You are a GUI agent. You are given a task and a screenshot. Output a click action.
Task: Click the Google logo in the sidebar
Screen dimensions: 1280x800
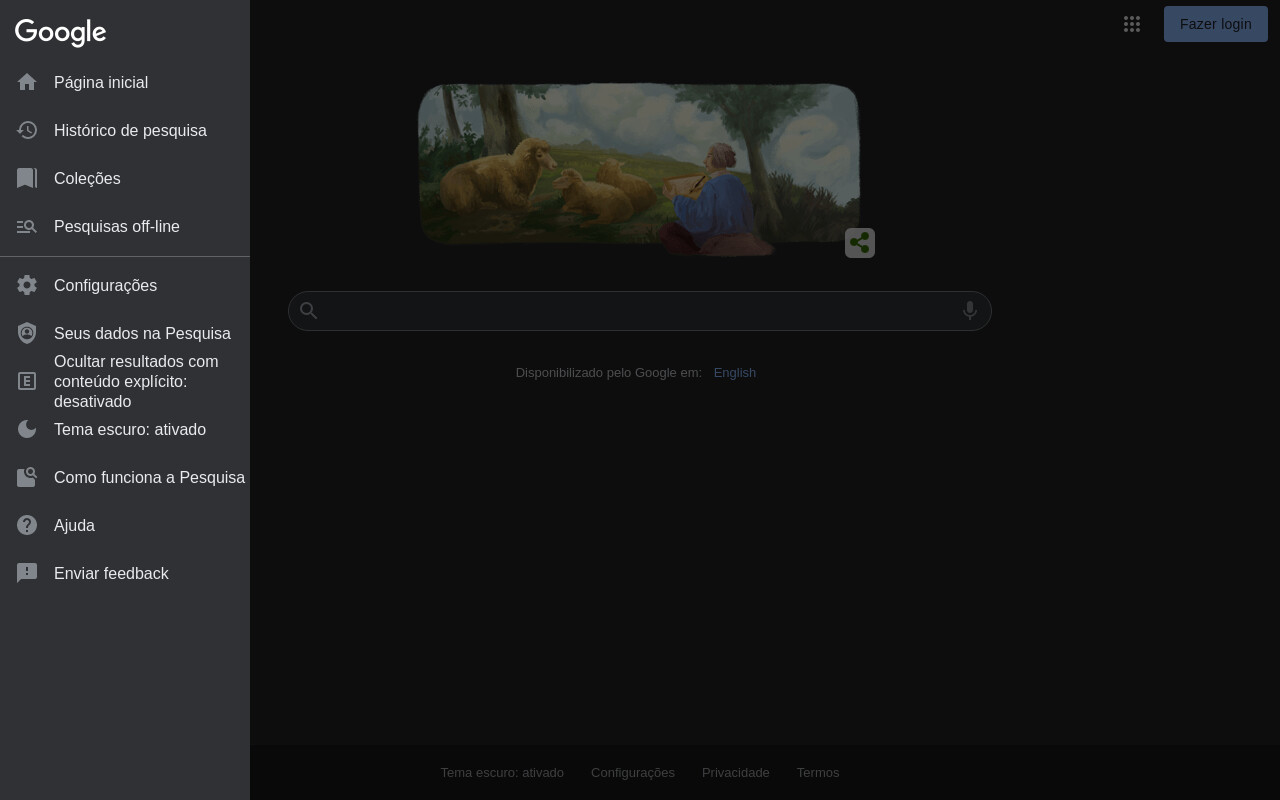point(60,32)
